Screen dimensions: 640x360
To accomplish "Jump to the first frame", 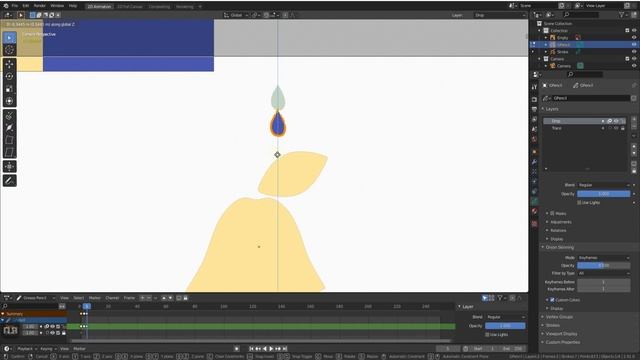I will pos(251,349).
